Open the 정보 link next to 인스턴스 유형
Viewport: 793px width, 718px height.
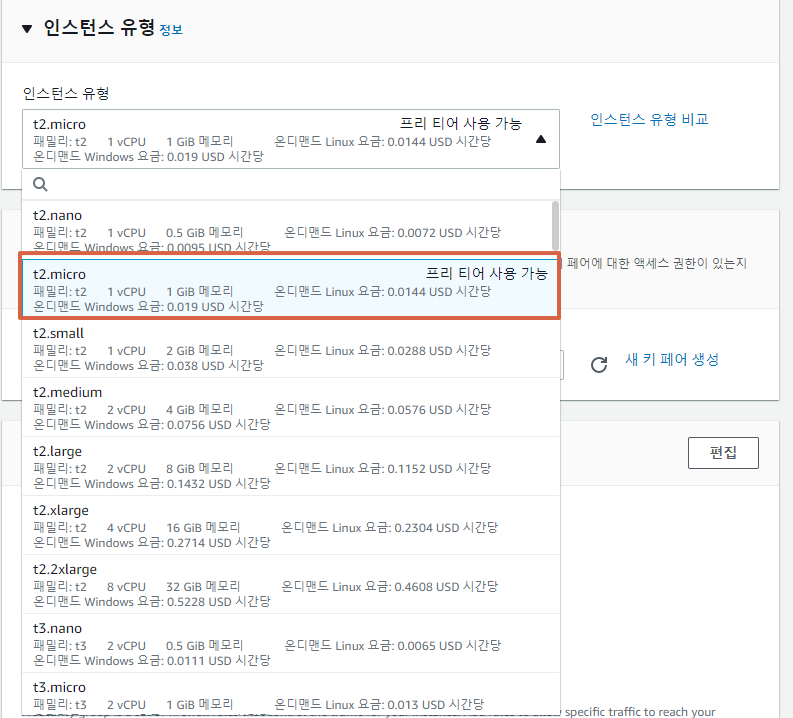(171, 30)
